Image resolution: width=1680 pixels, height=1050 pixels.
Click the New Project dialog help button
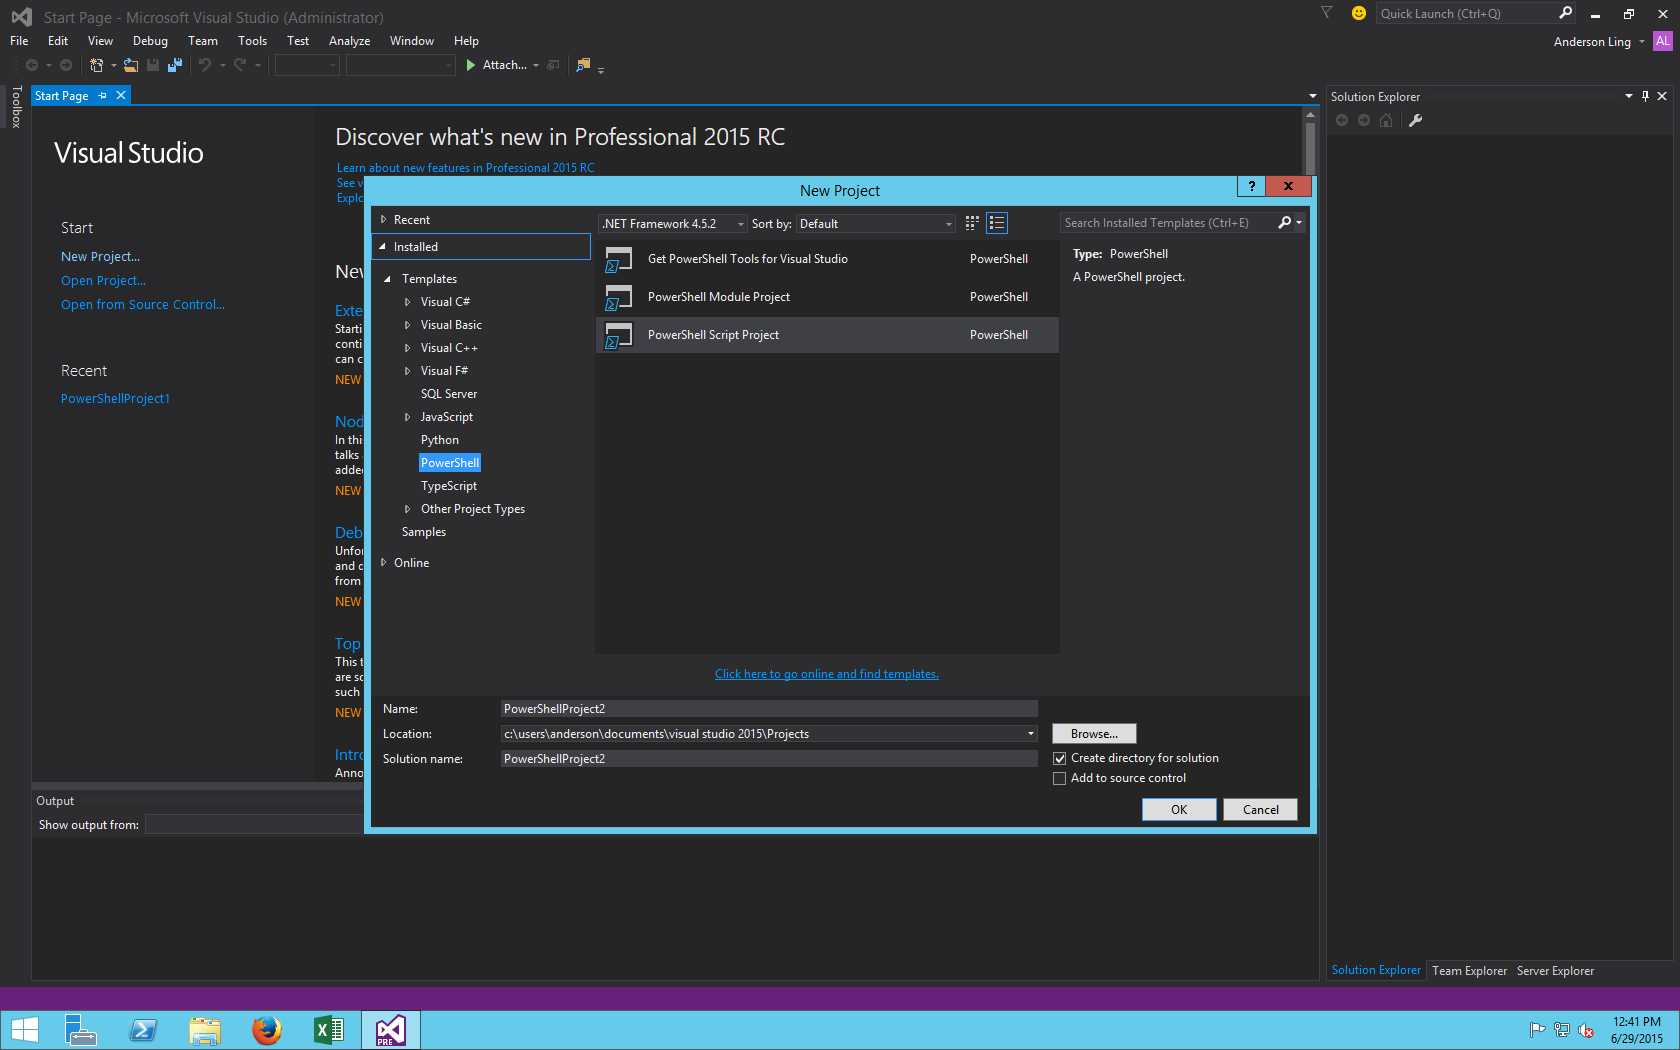click(1251, 186)
